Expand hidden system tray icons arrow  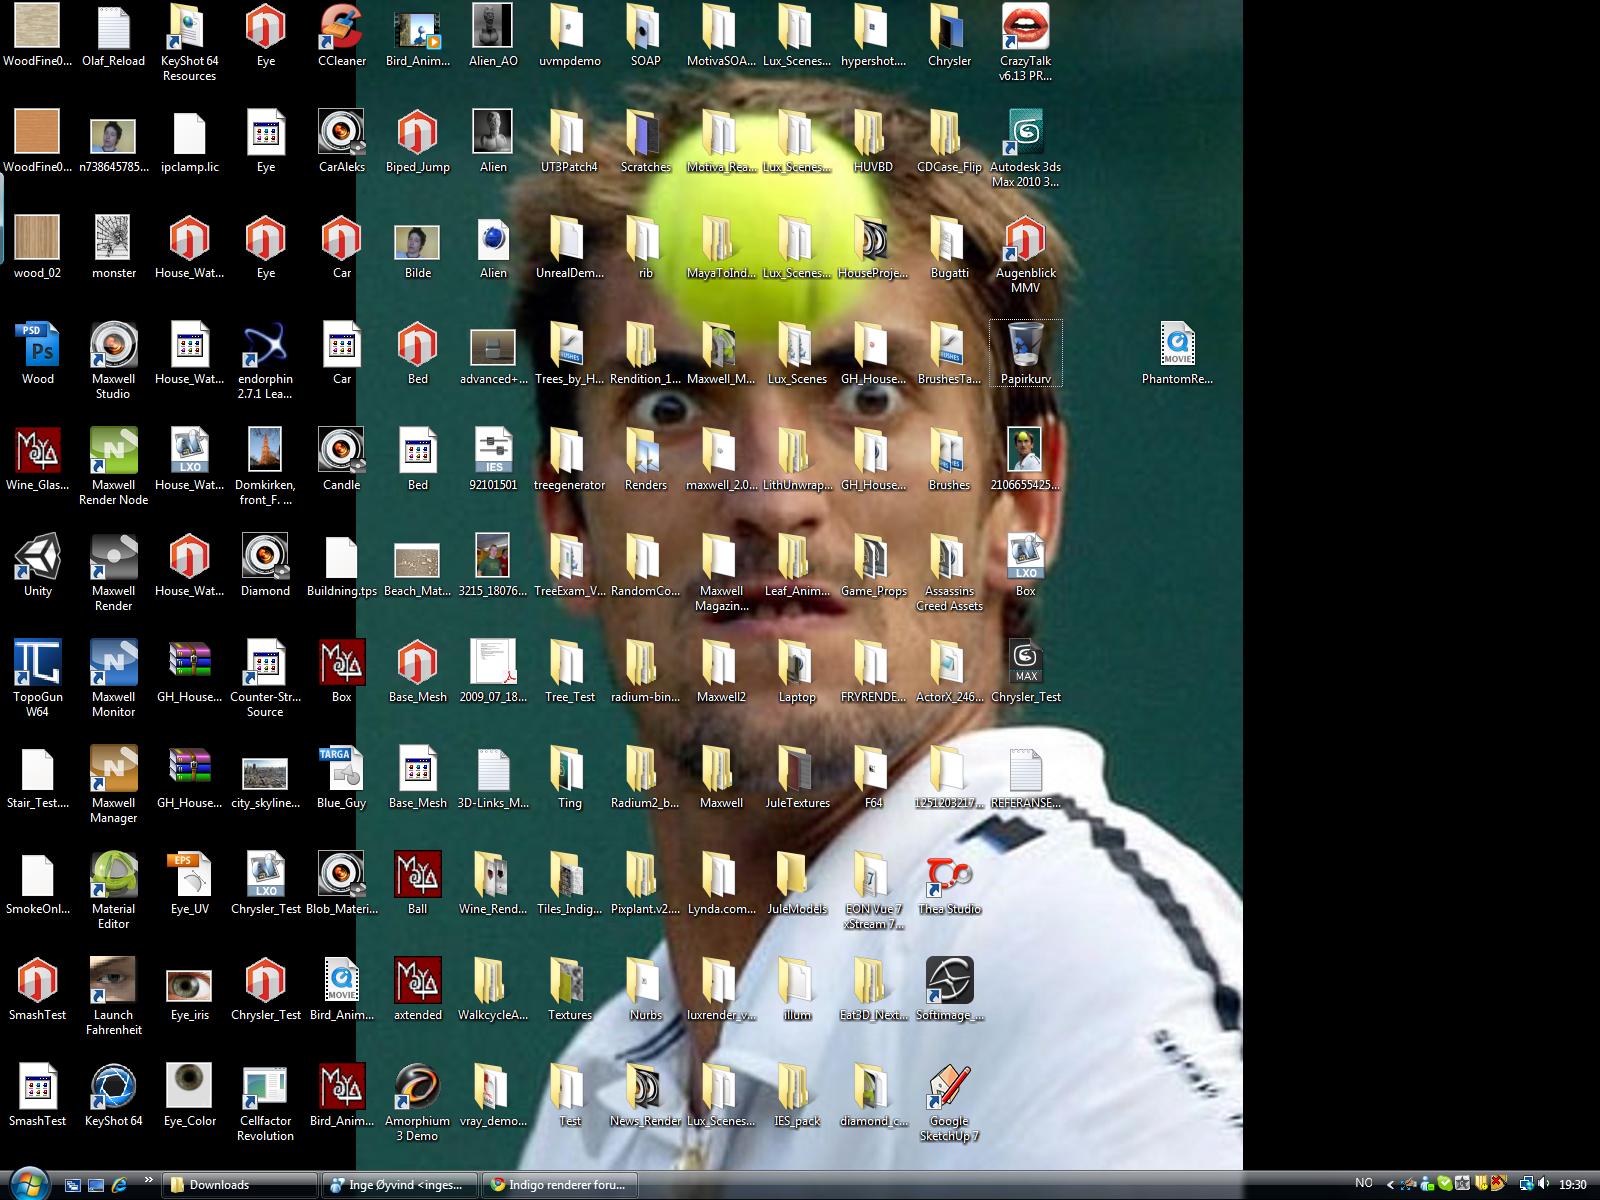[x=1390, y=1185]
